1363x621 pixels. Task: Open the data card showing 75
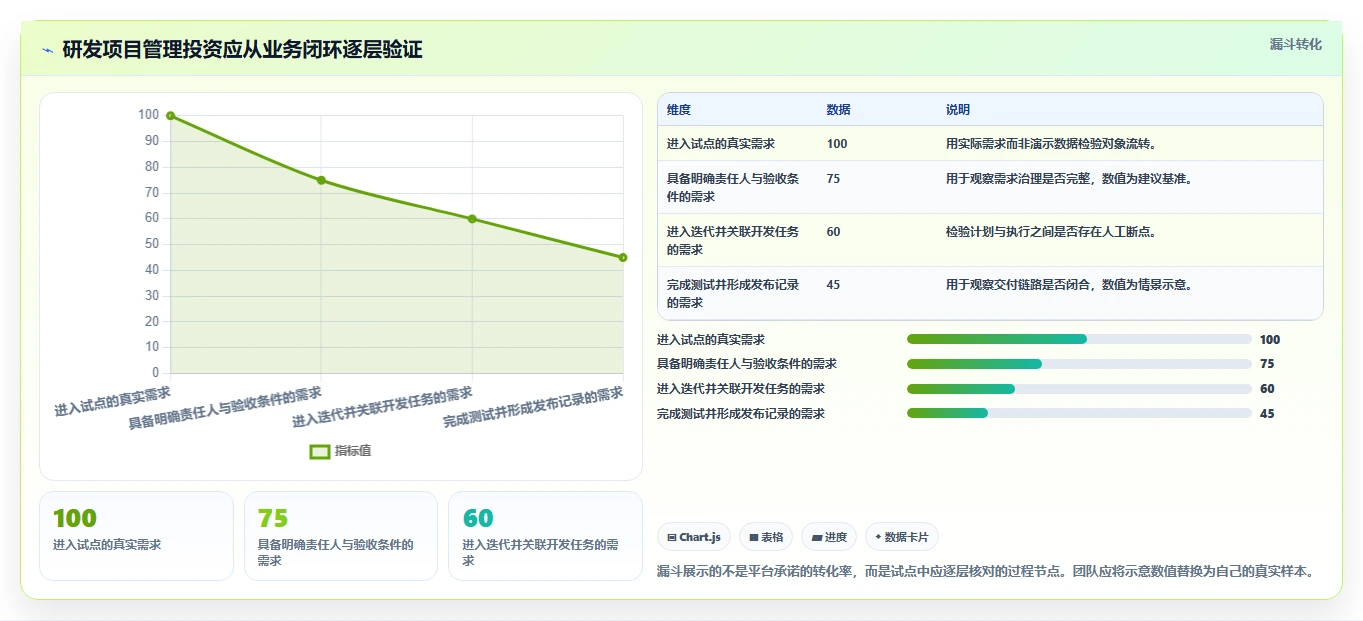pyautogui.click(x=341, y=536)
